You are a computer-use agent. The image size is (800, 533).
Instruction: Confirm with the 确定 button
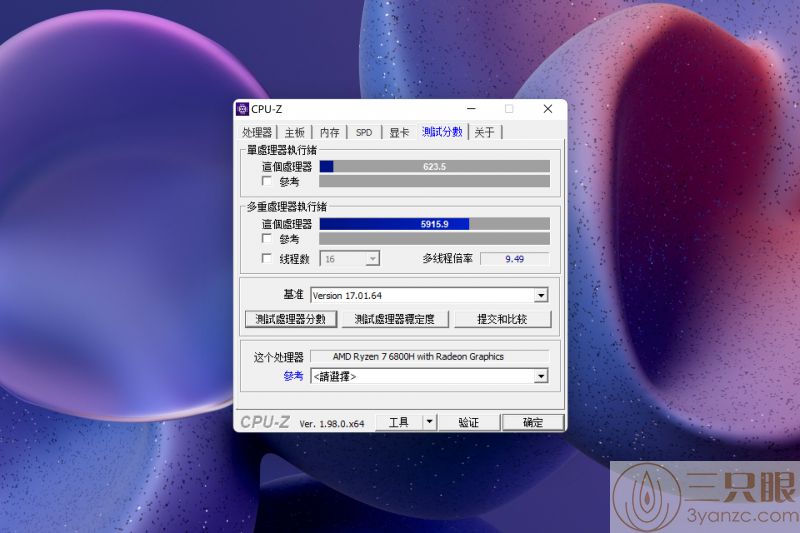[533, 422]
